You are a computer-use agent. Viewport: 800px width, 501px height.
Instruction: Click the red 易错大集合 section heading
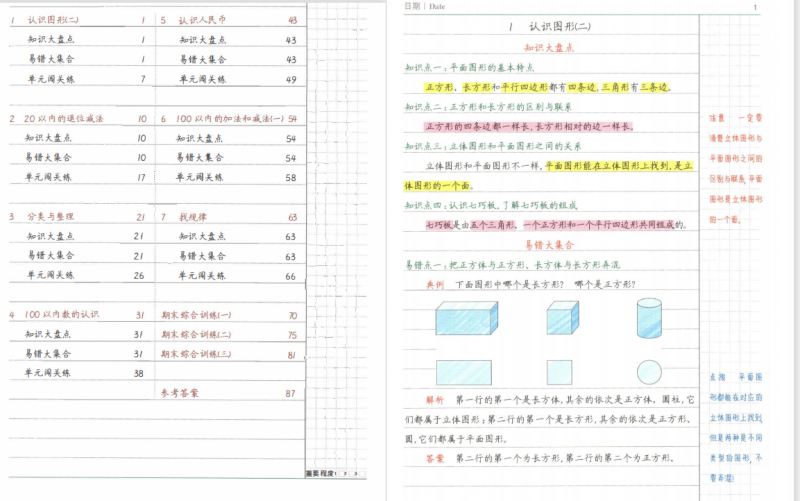(549, 245)
